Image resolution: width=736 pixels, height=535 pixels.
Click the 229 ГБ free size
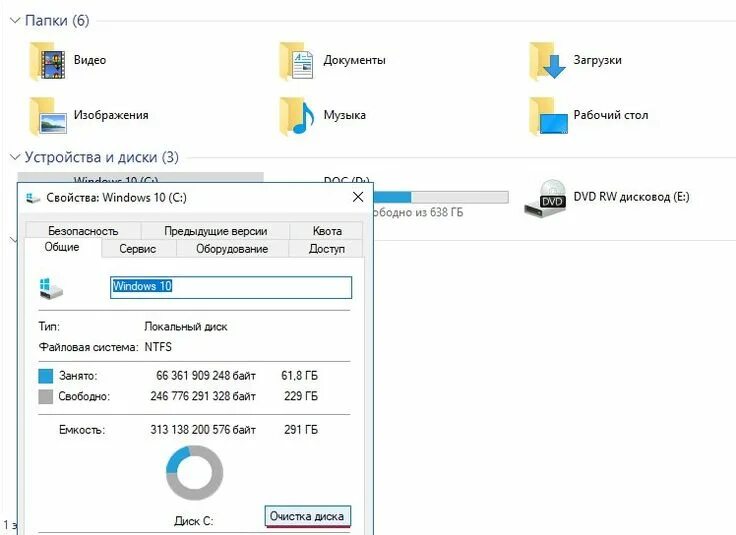pos(301,396)
